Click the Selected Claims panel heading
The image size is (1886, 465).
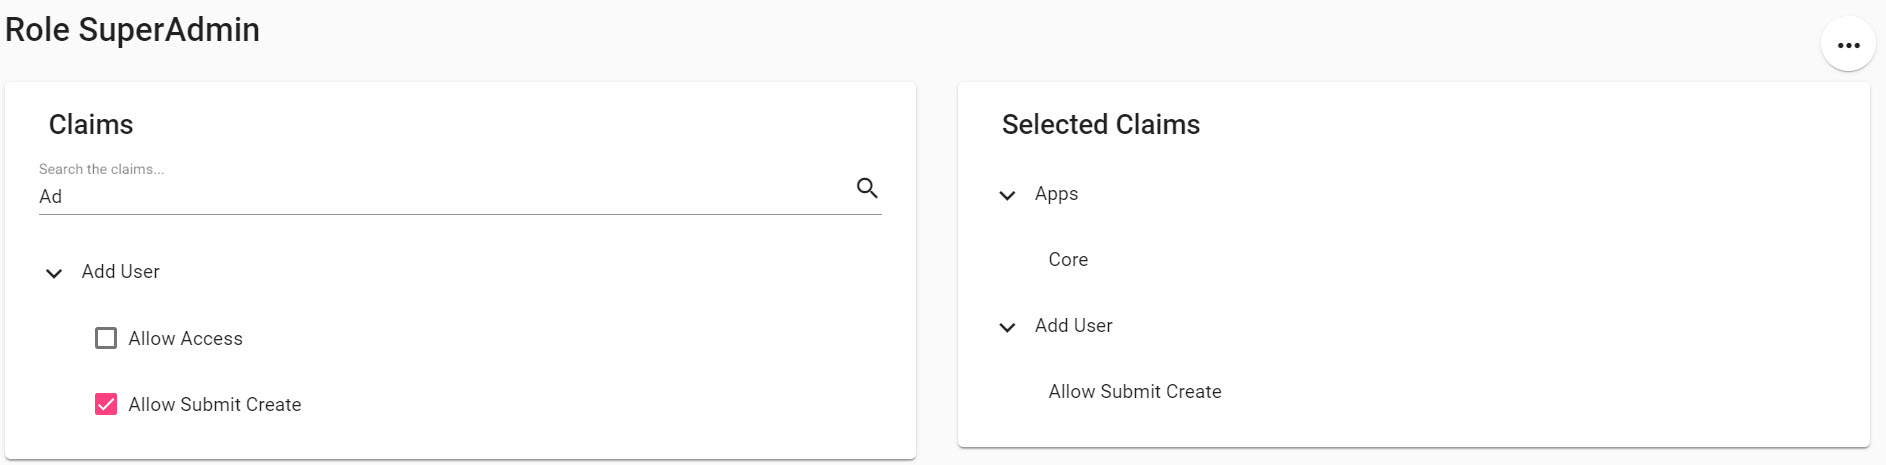click(x=1101, y=125)
